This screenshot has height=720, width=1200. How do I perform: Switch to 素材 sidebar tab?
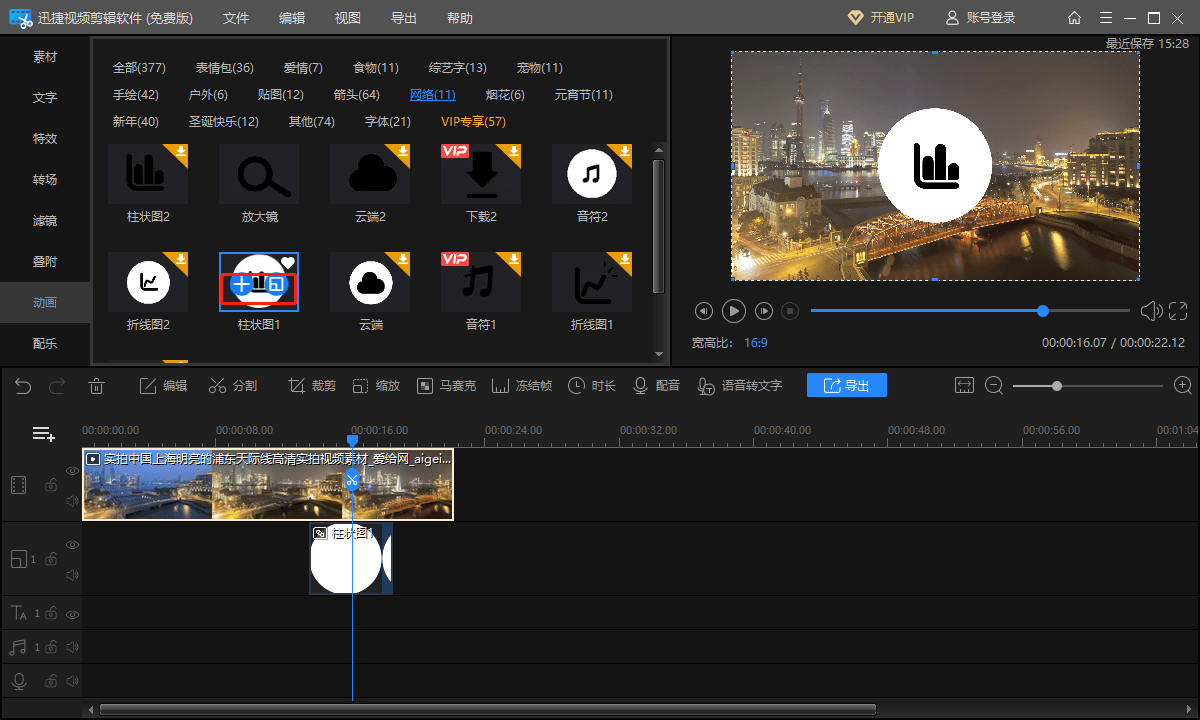tap(45, 57)
